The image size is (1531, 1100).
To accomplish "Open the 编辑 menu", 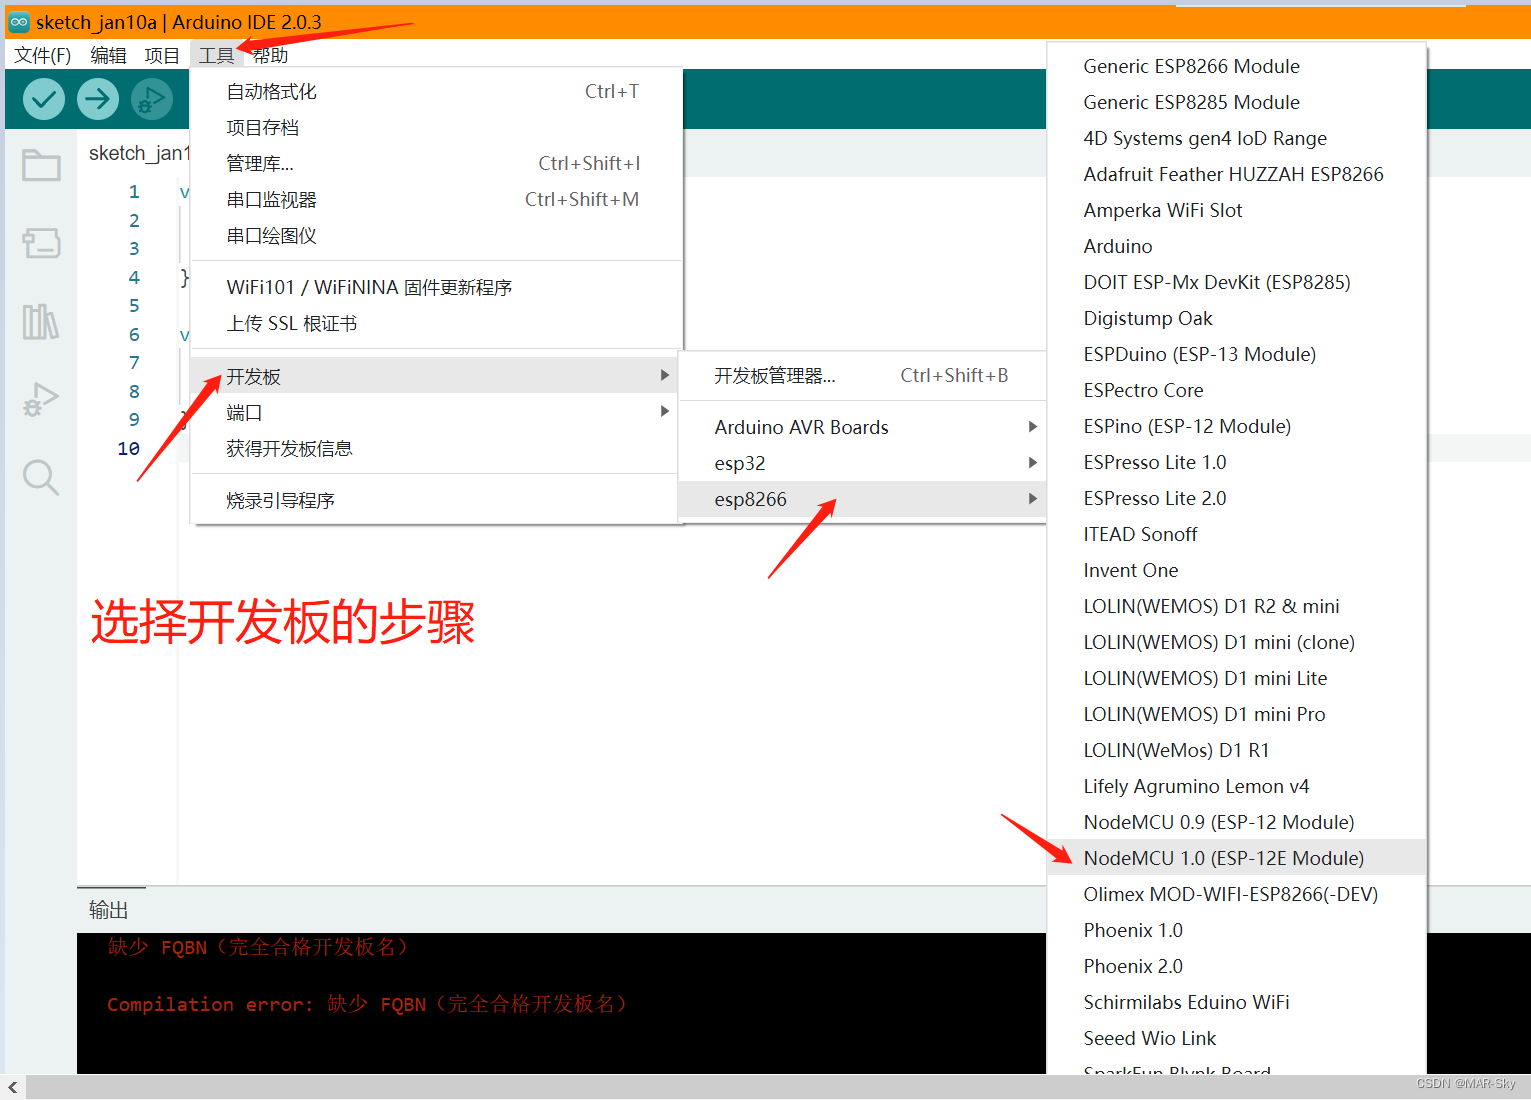I will (x=108, y=55).
